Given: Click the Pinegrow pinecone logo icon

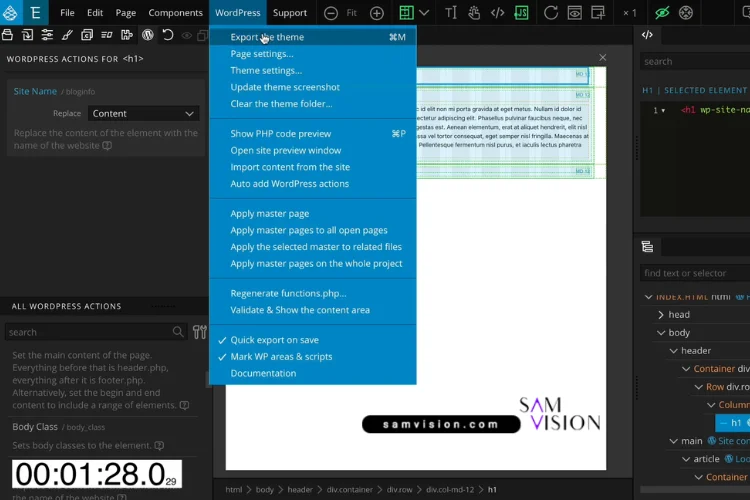Looking at the screenshot, I should [10, 12].
